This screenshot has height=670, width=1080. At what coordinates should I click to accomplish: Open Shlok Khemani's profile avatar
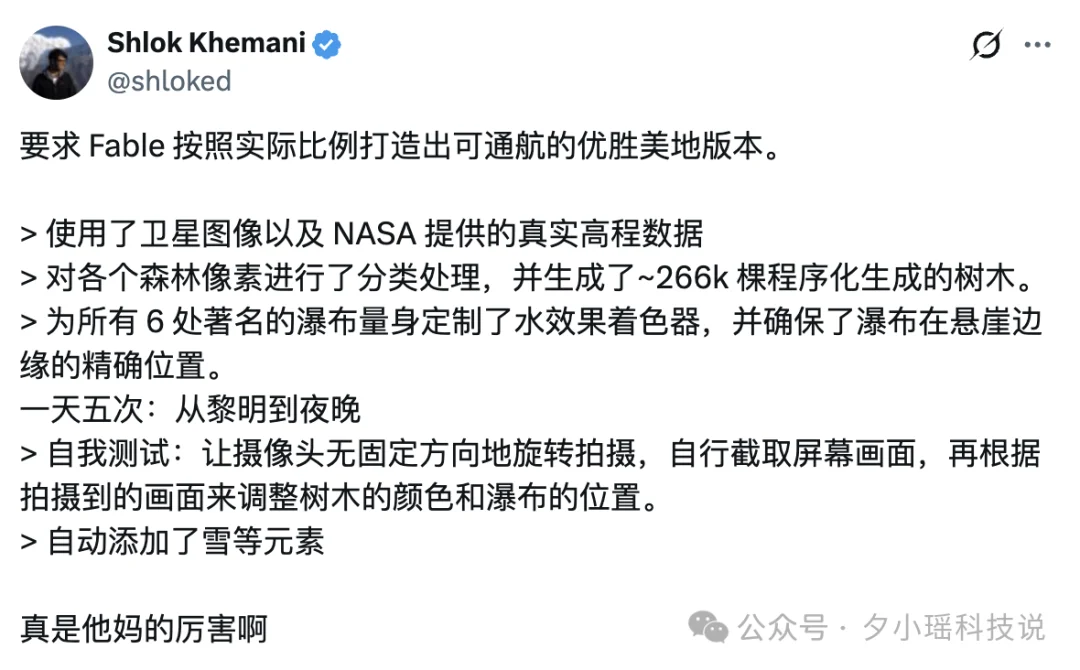tap(56, 63)
